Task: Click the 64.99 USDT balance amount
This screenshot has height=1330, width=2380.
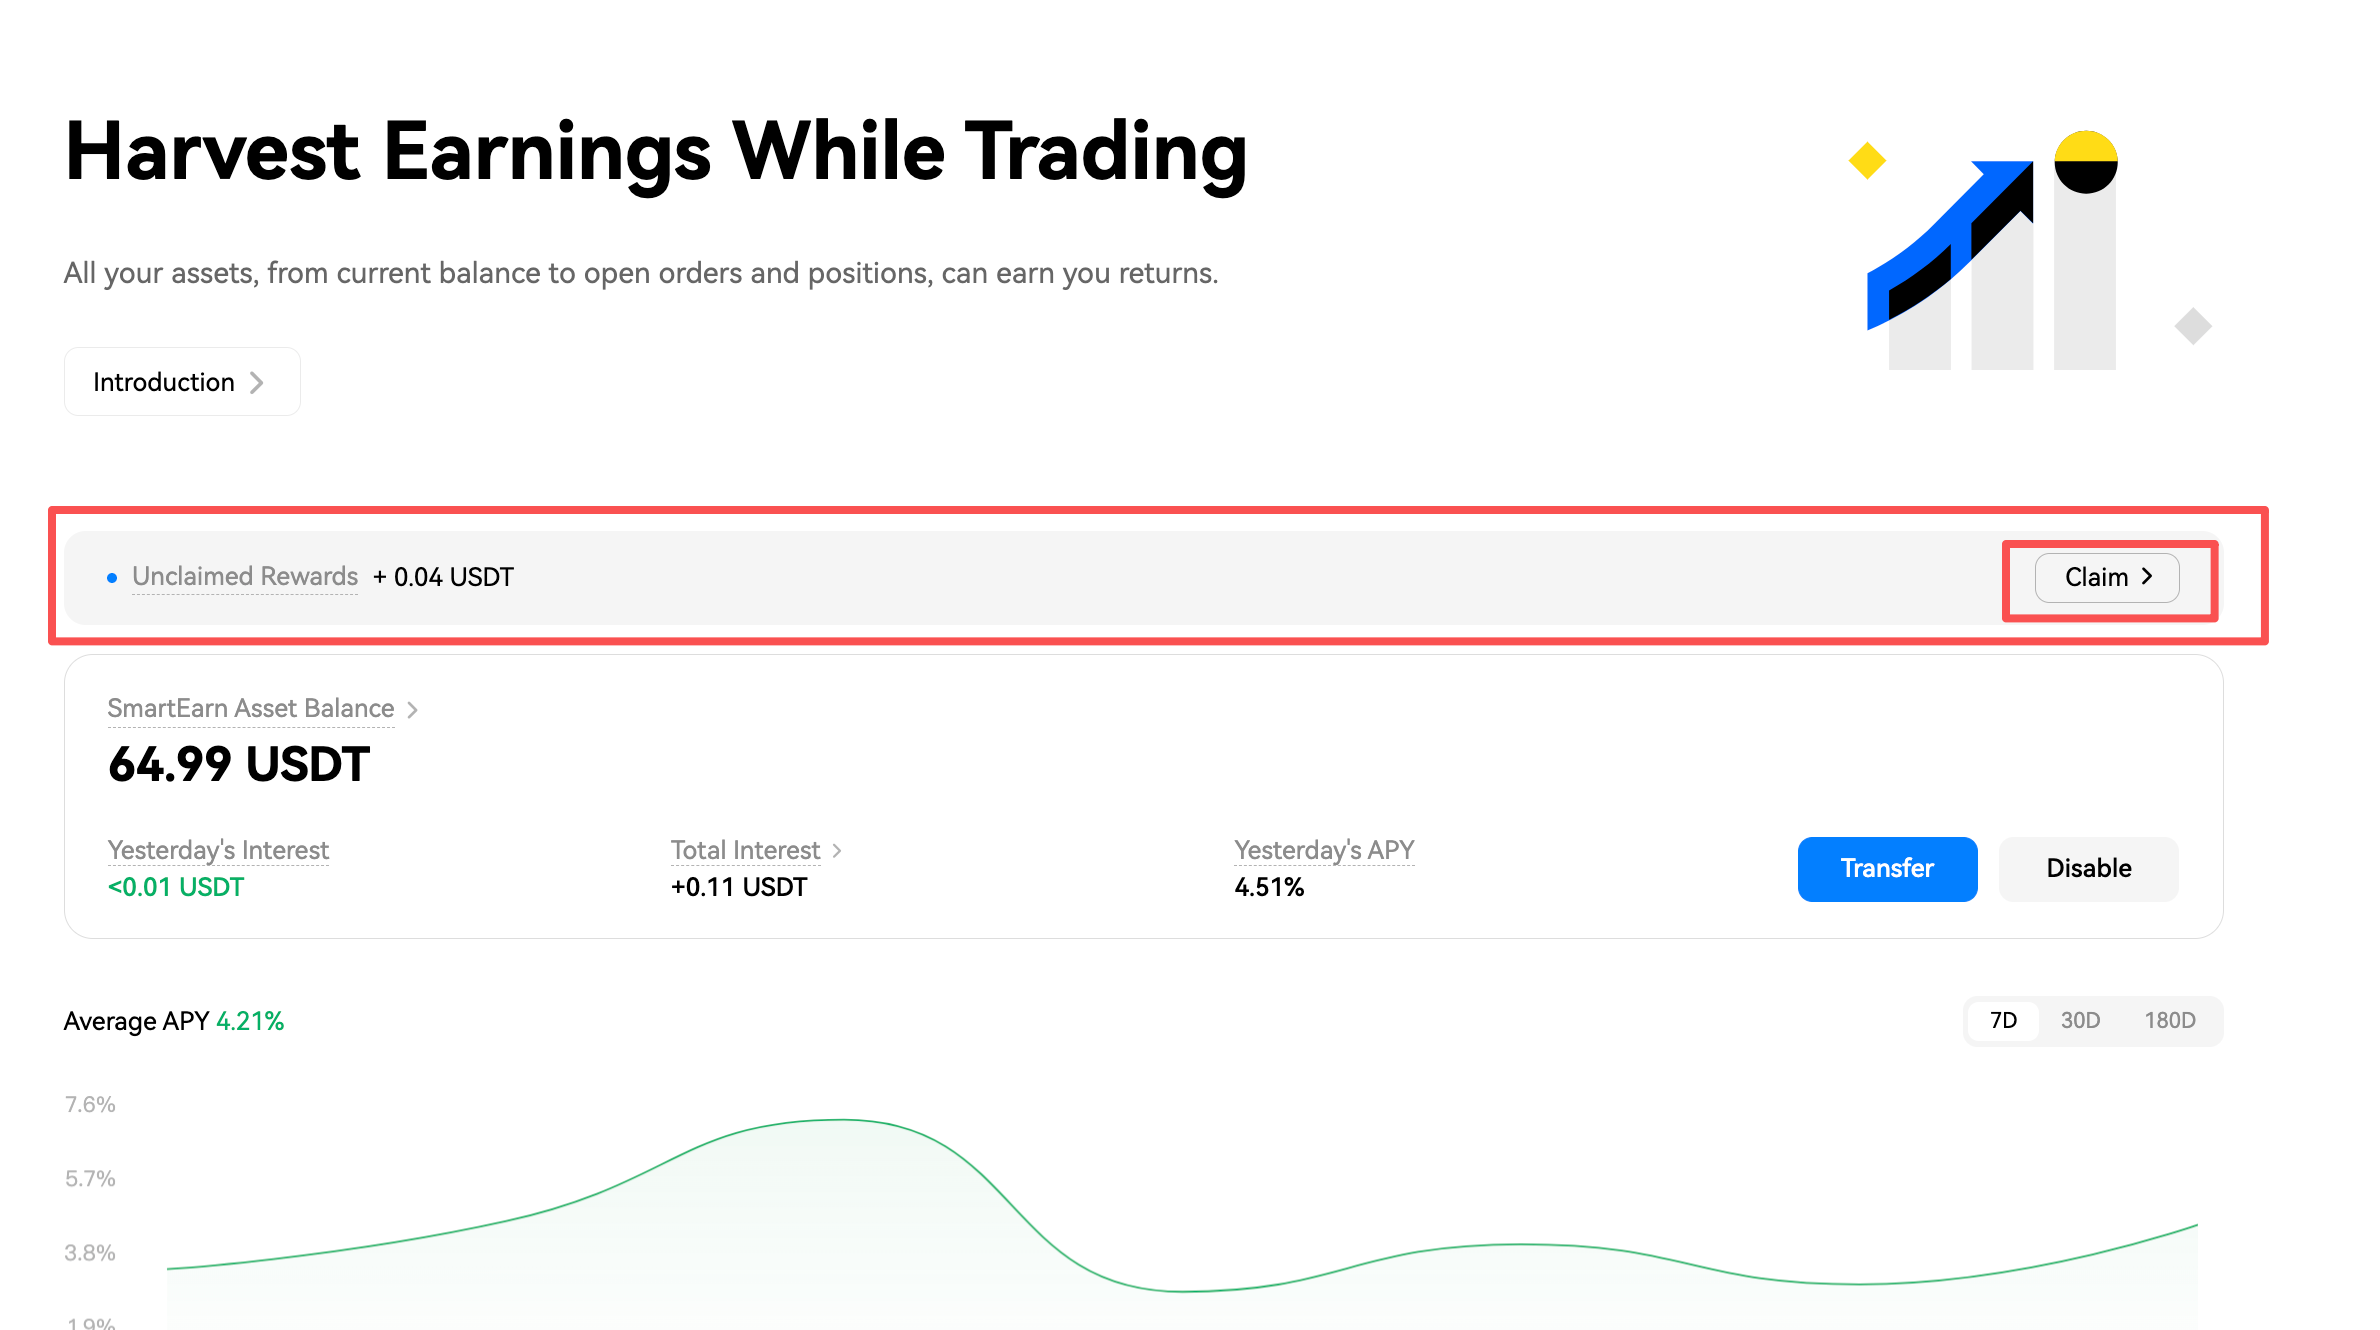Action: (x=239, y=765)
